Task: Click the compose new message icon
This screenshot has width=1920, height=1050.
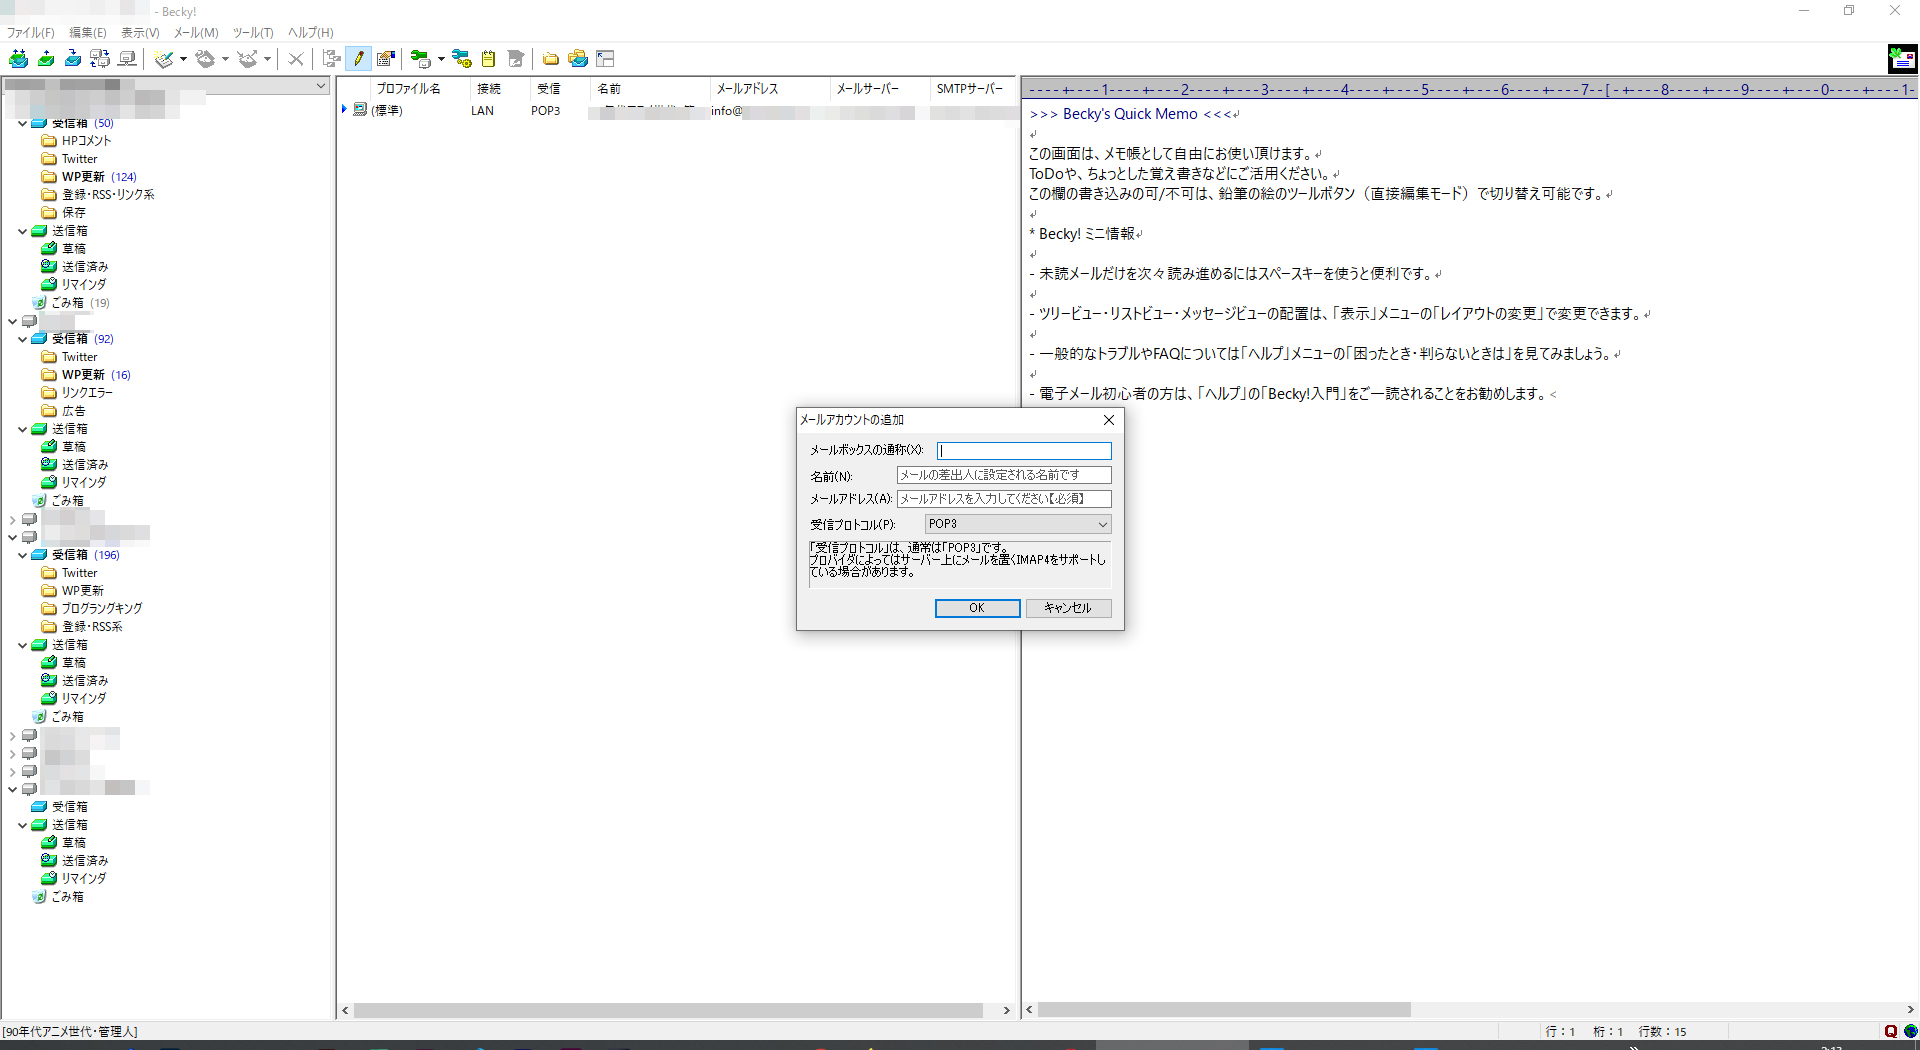Action: pyautogui.click(x=164, y=59)
